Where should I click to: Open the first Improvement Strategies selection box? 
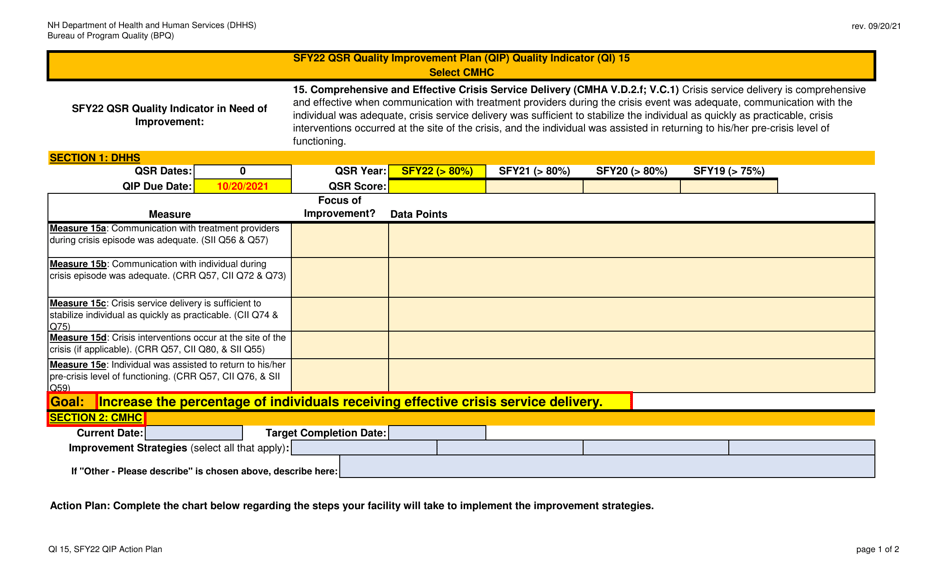(x=365, y=449)
